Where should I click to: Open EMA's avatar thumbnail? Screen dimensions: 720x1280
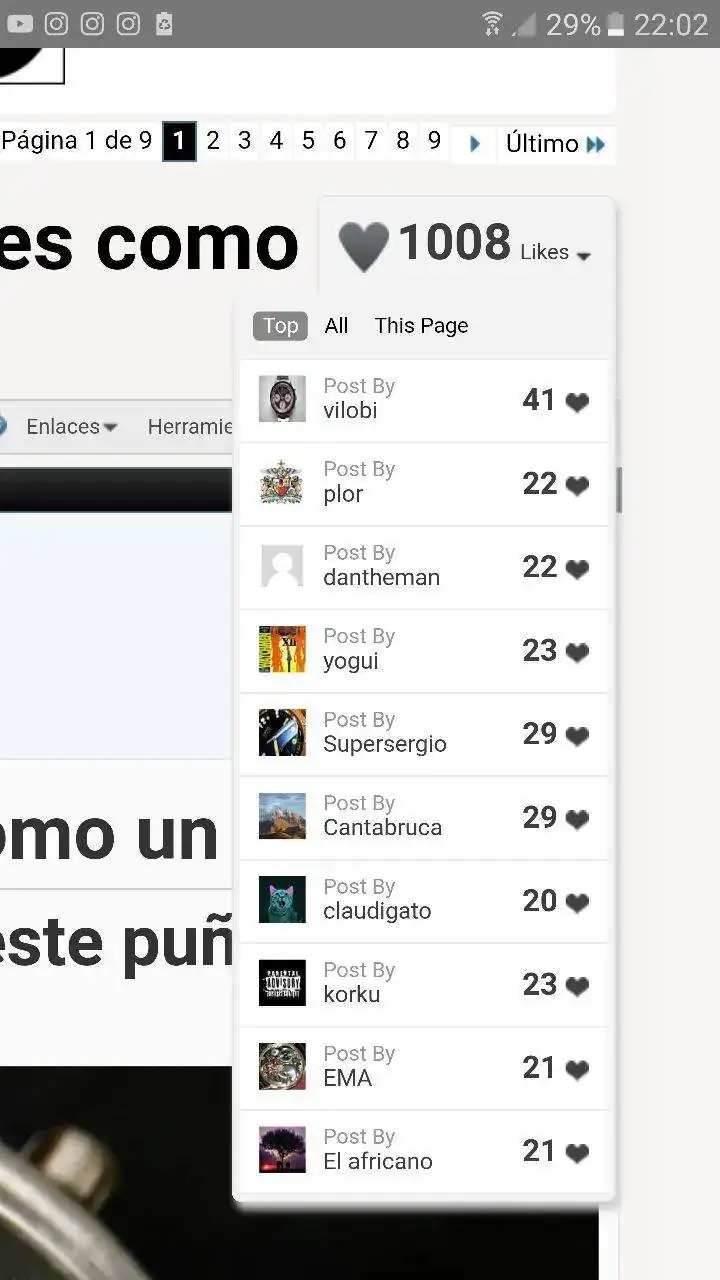[x=282, y=1067]
